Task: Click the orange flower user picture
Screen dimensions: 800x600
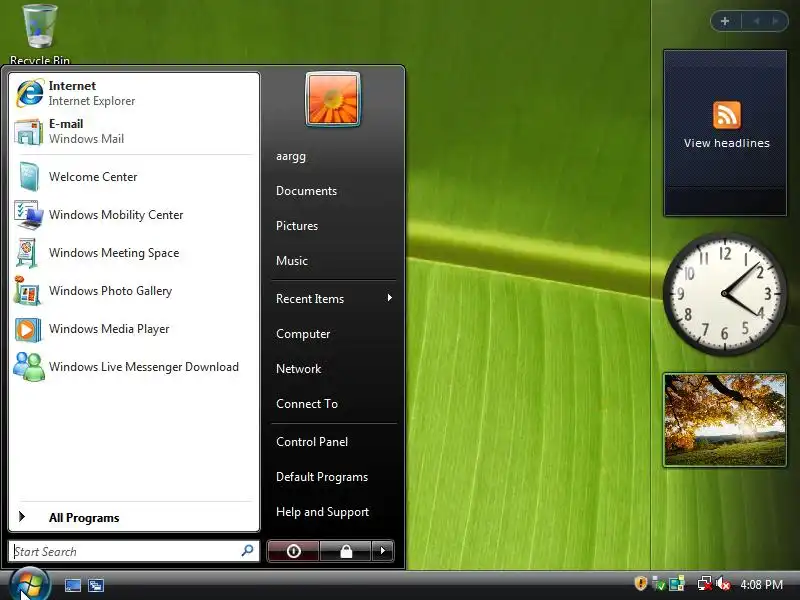Action: coord(333,99)
